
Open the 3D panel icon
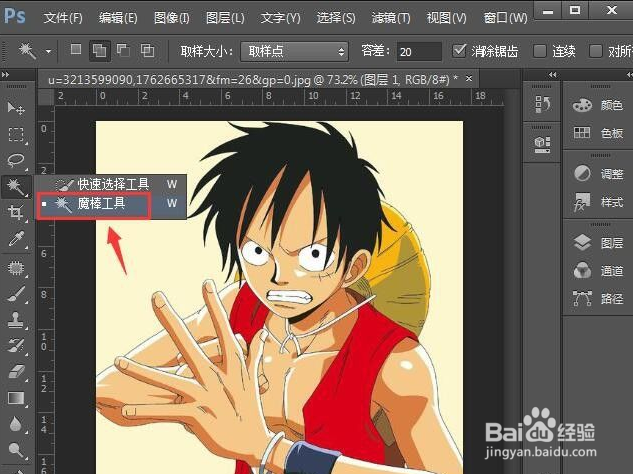(x=542, y=145)
